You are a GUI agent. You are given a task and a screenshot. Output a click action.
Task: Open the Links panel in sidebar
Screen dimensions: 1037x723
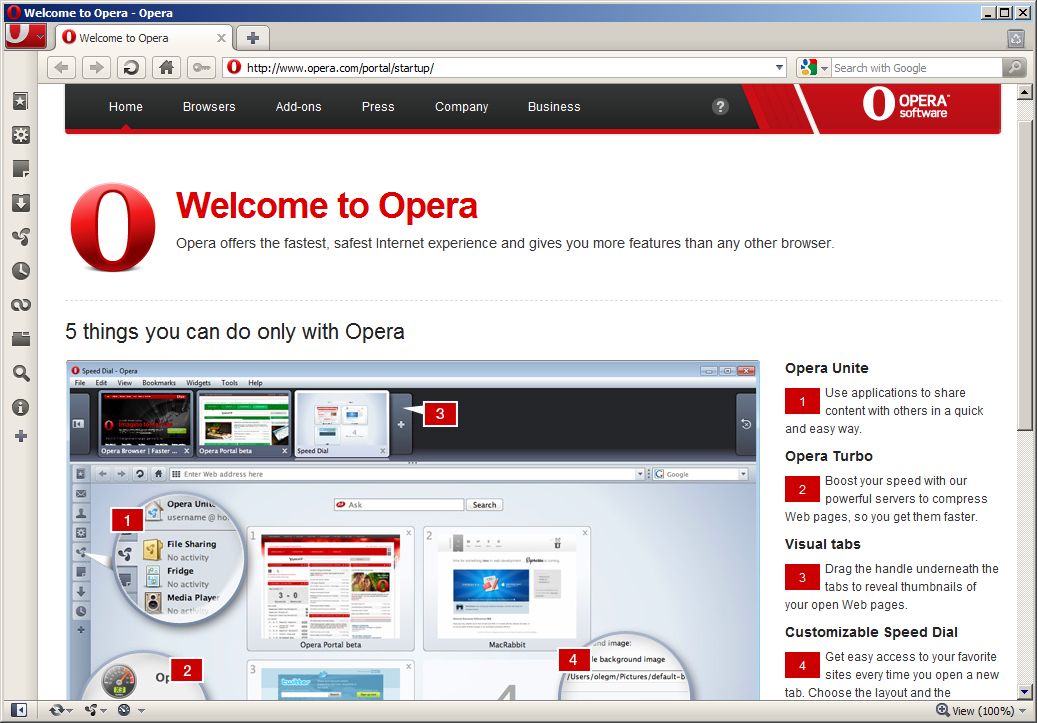[20, 305]
